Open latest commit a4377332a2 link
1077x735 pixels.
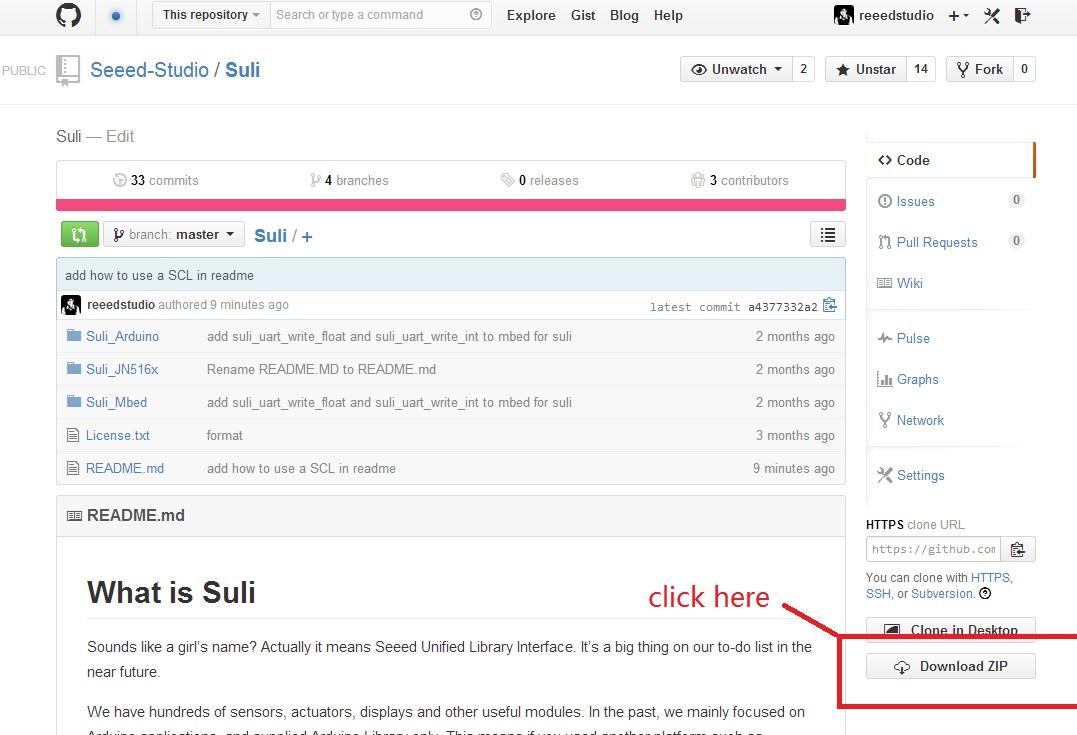click(x=782, y=306)
